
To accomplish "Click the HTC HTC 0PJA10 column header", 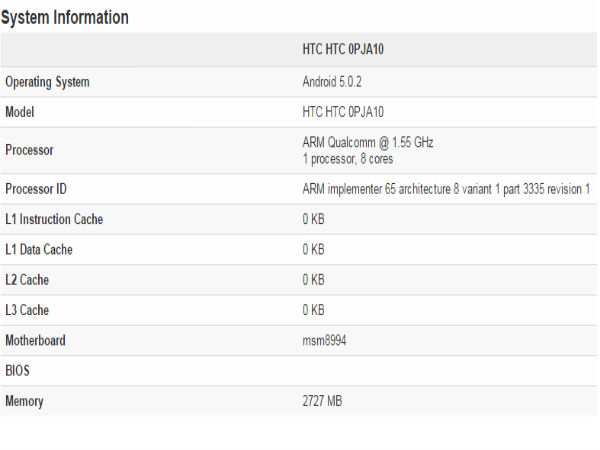I will (345, 49).
